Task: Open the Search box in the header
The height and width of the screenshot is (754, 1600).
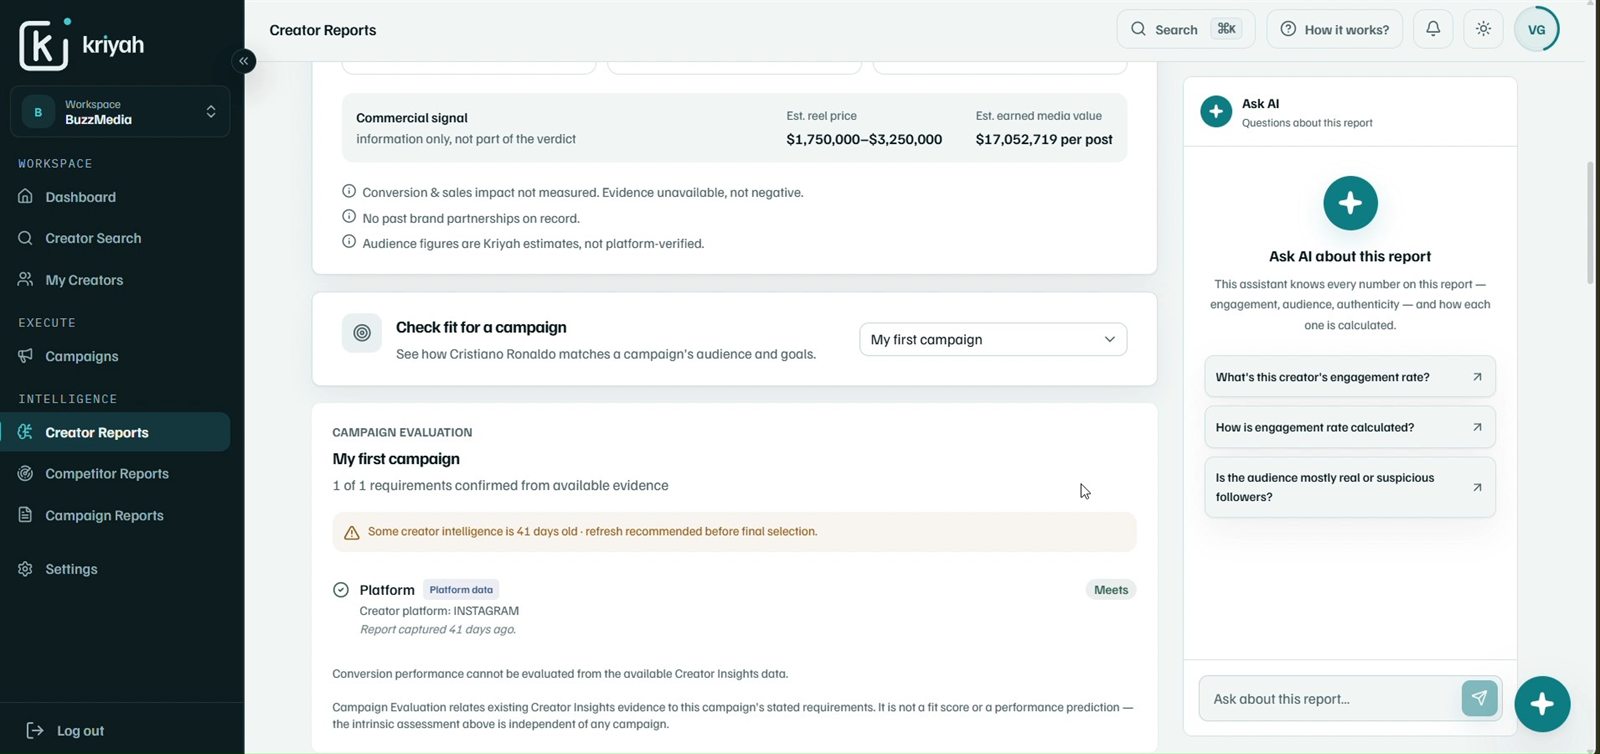Action: pos(1185,29)
